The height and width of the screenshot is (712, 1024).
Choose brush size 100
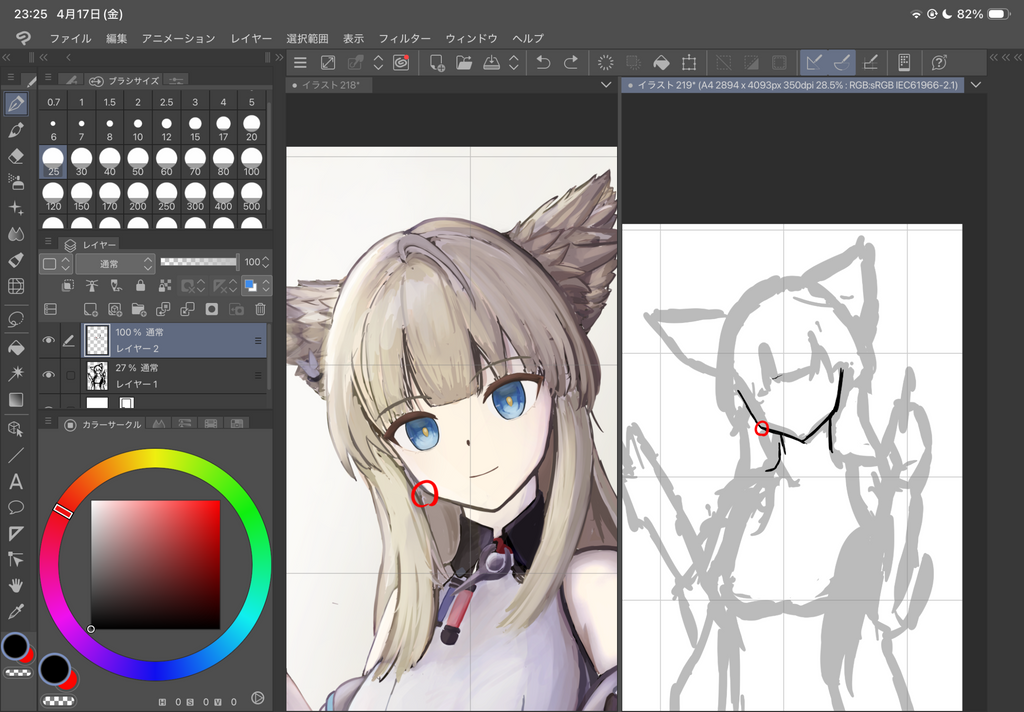251,162
